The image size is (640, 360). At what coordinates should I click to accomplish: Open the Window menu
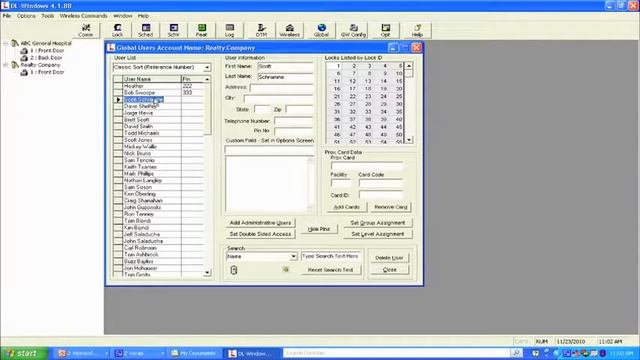click(122, 16)
